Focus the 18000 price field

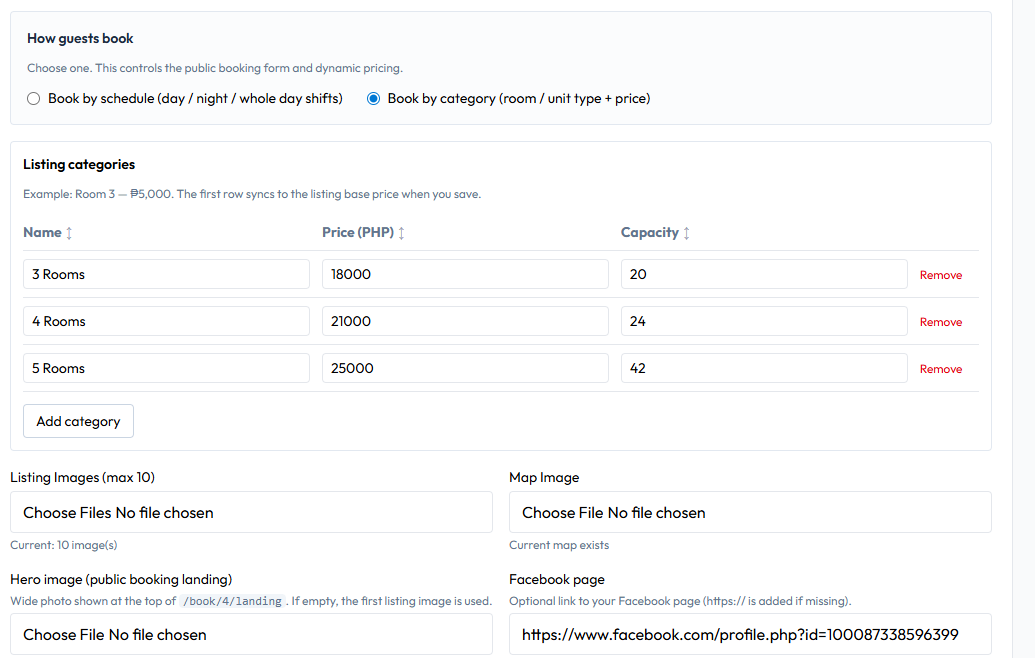[x=465, y=274]
